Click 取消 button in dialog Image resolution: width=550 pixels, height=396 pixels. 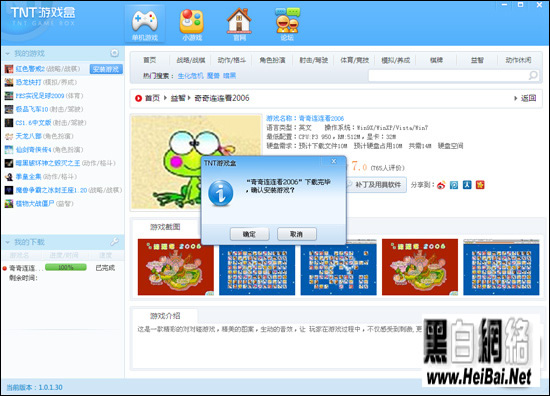point(296,234)
